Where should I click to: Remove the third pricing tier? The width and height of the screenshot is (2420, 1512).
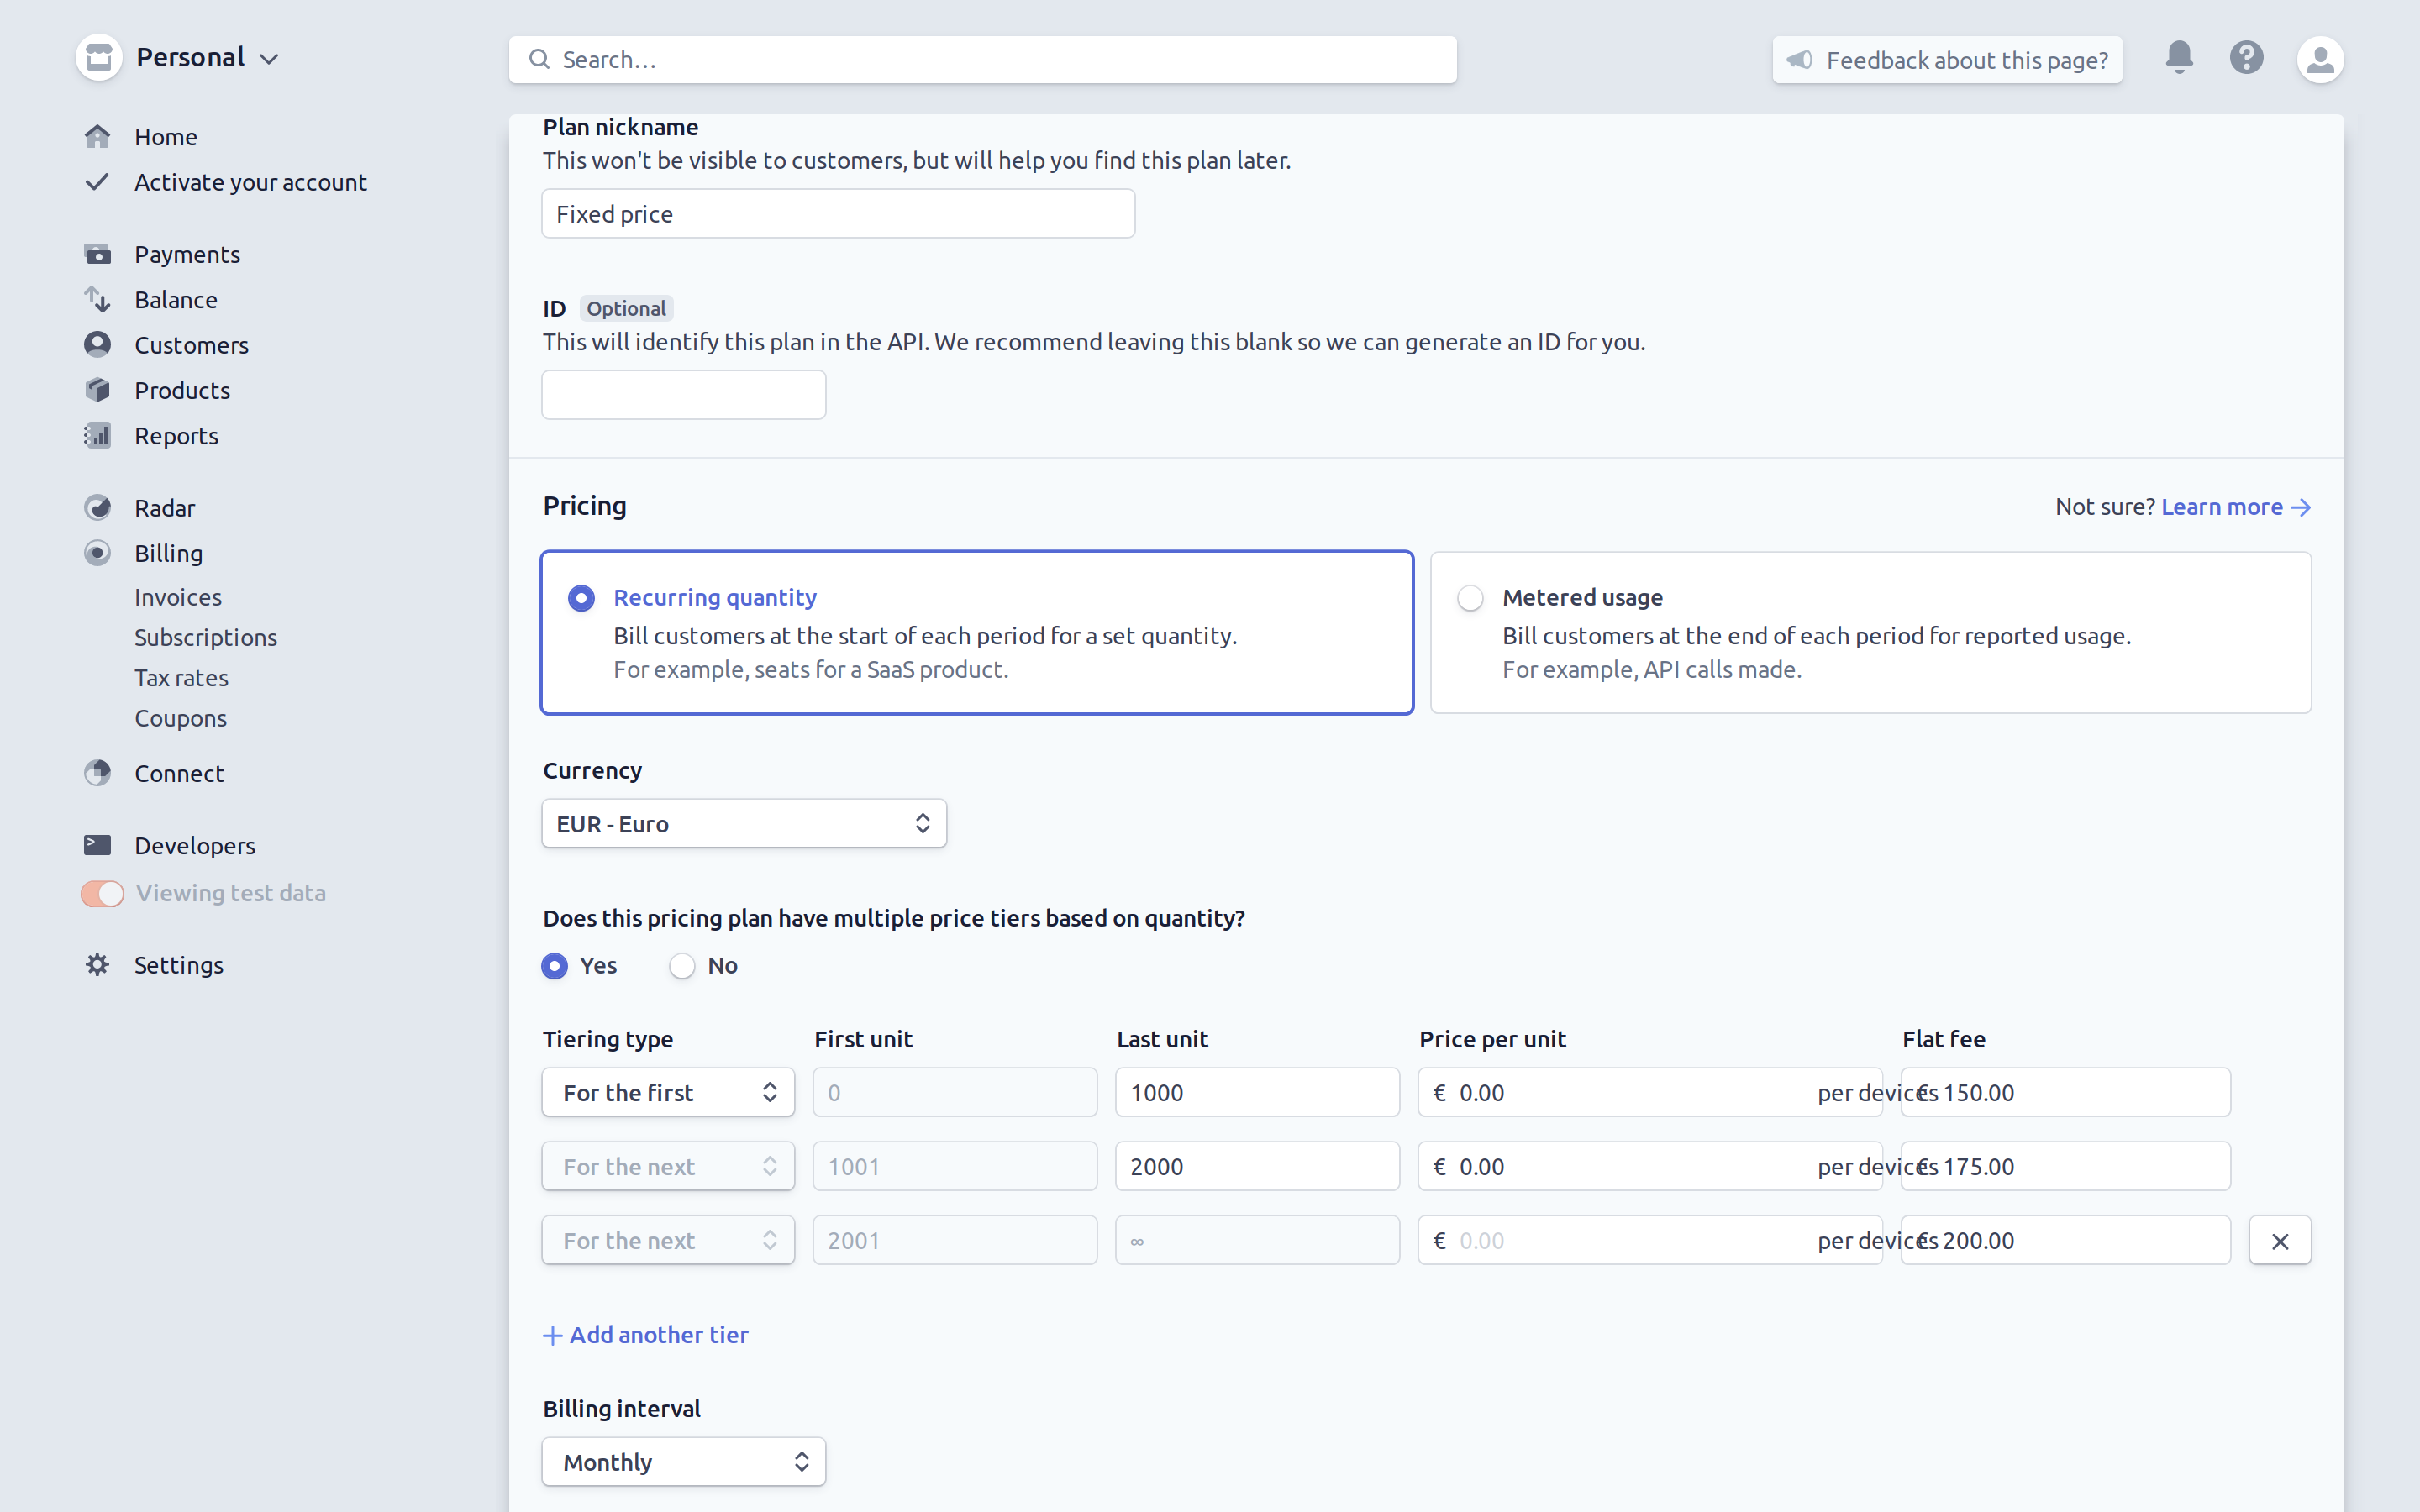pos(2280,1240)
